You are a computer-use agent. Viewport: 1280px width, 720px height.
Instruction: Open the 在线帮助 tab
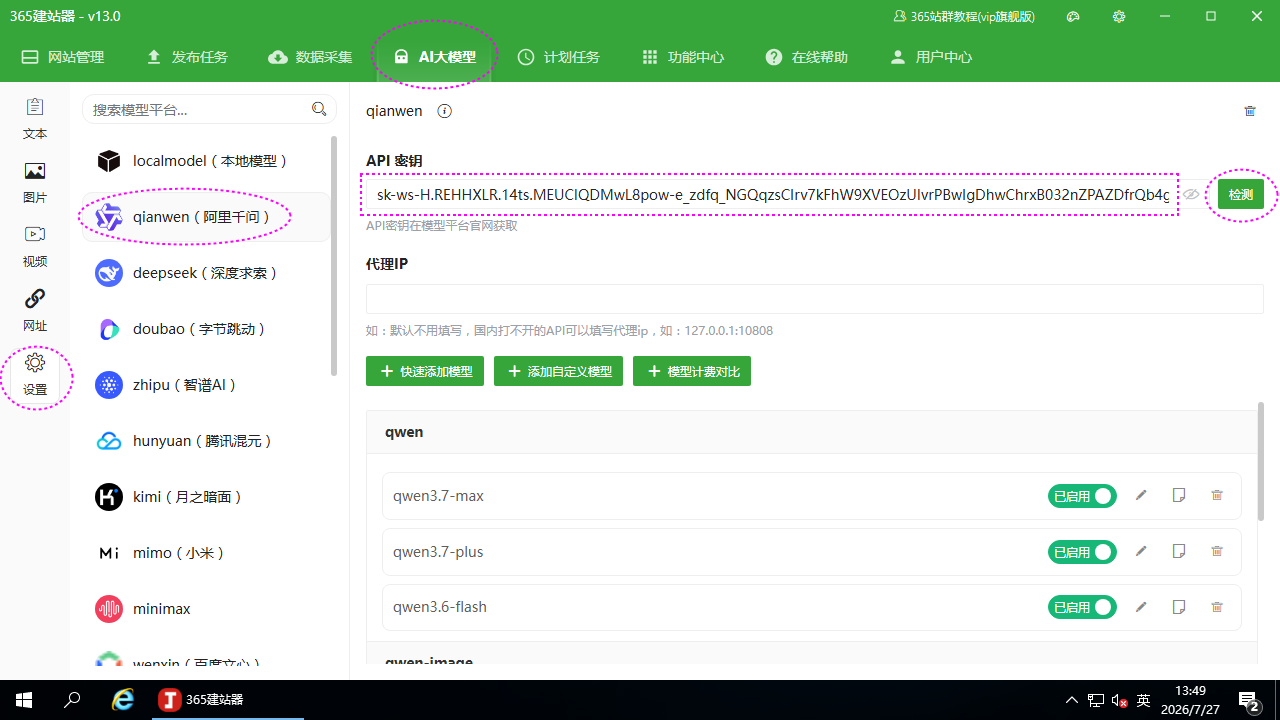807,57
